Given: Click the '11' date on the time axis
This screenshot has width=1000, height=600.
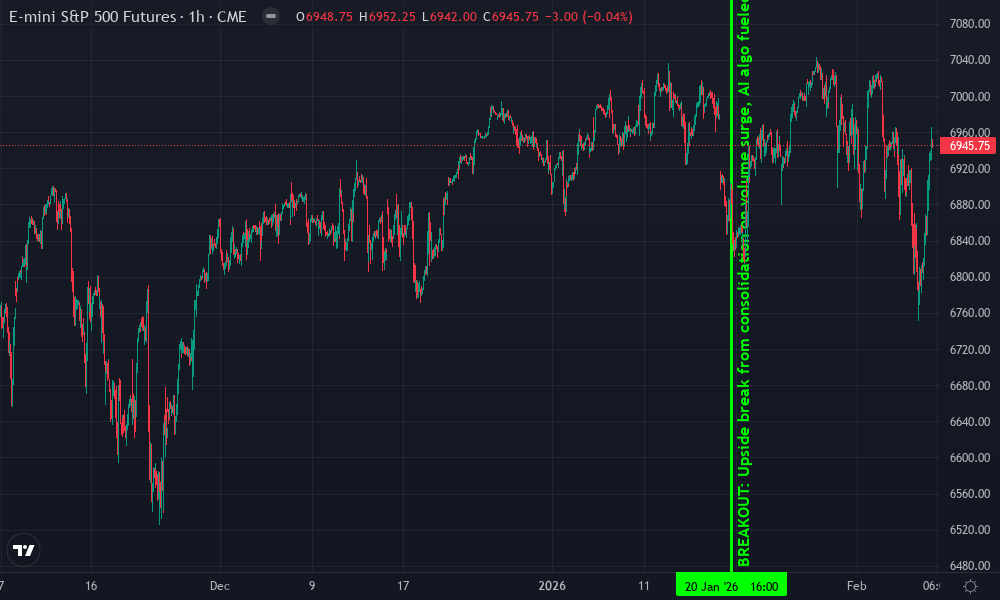Looking at the screenshot, I should 644,586.
